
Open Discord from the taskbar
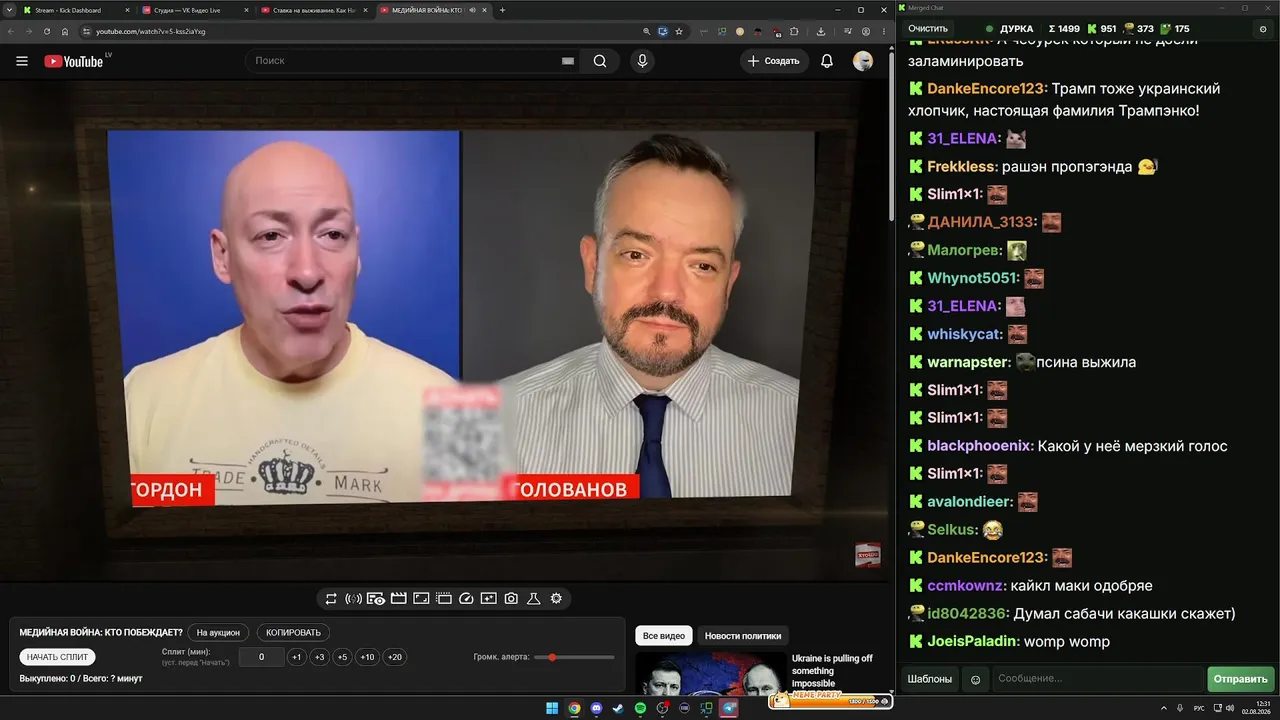click(597, 709)
